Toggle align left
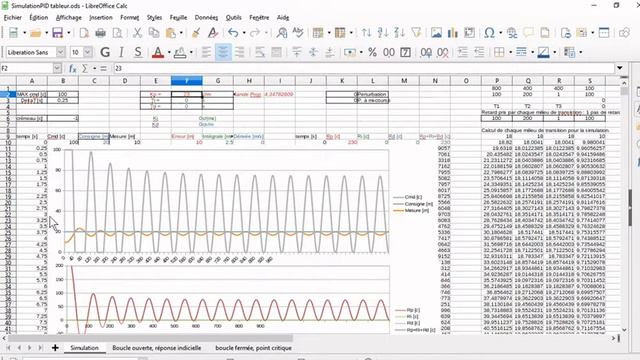Screen dimensions: 640x360 tap(206, 52)
